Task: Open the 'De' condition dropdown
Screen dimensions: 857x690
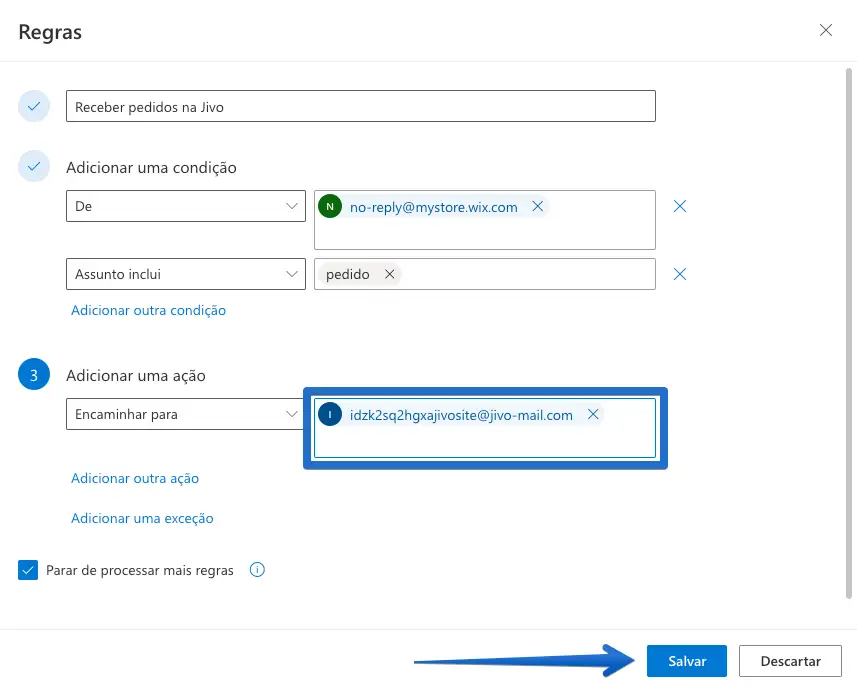Action: tap(185, 207)
